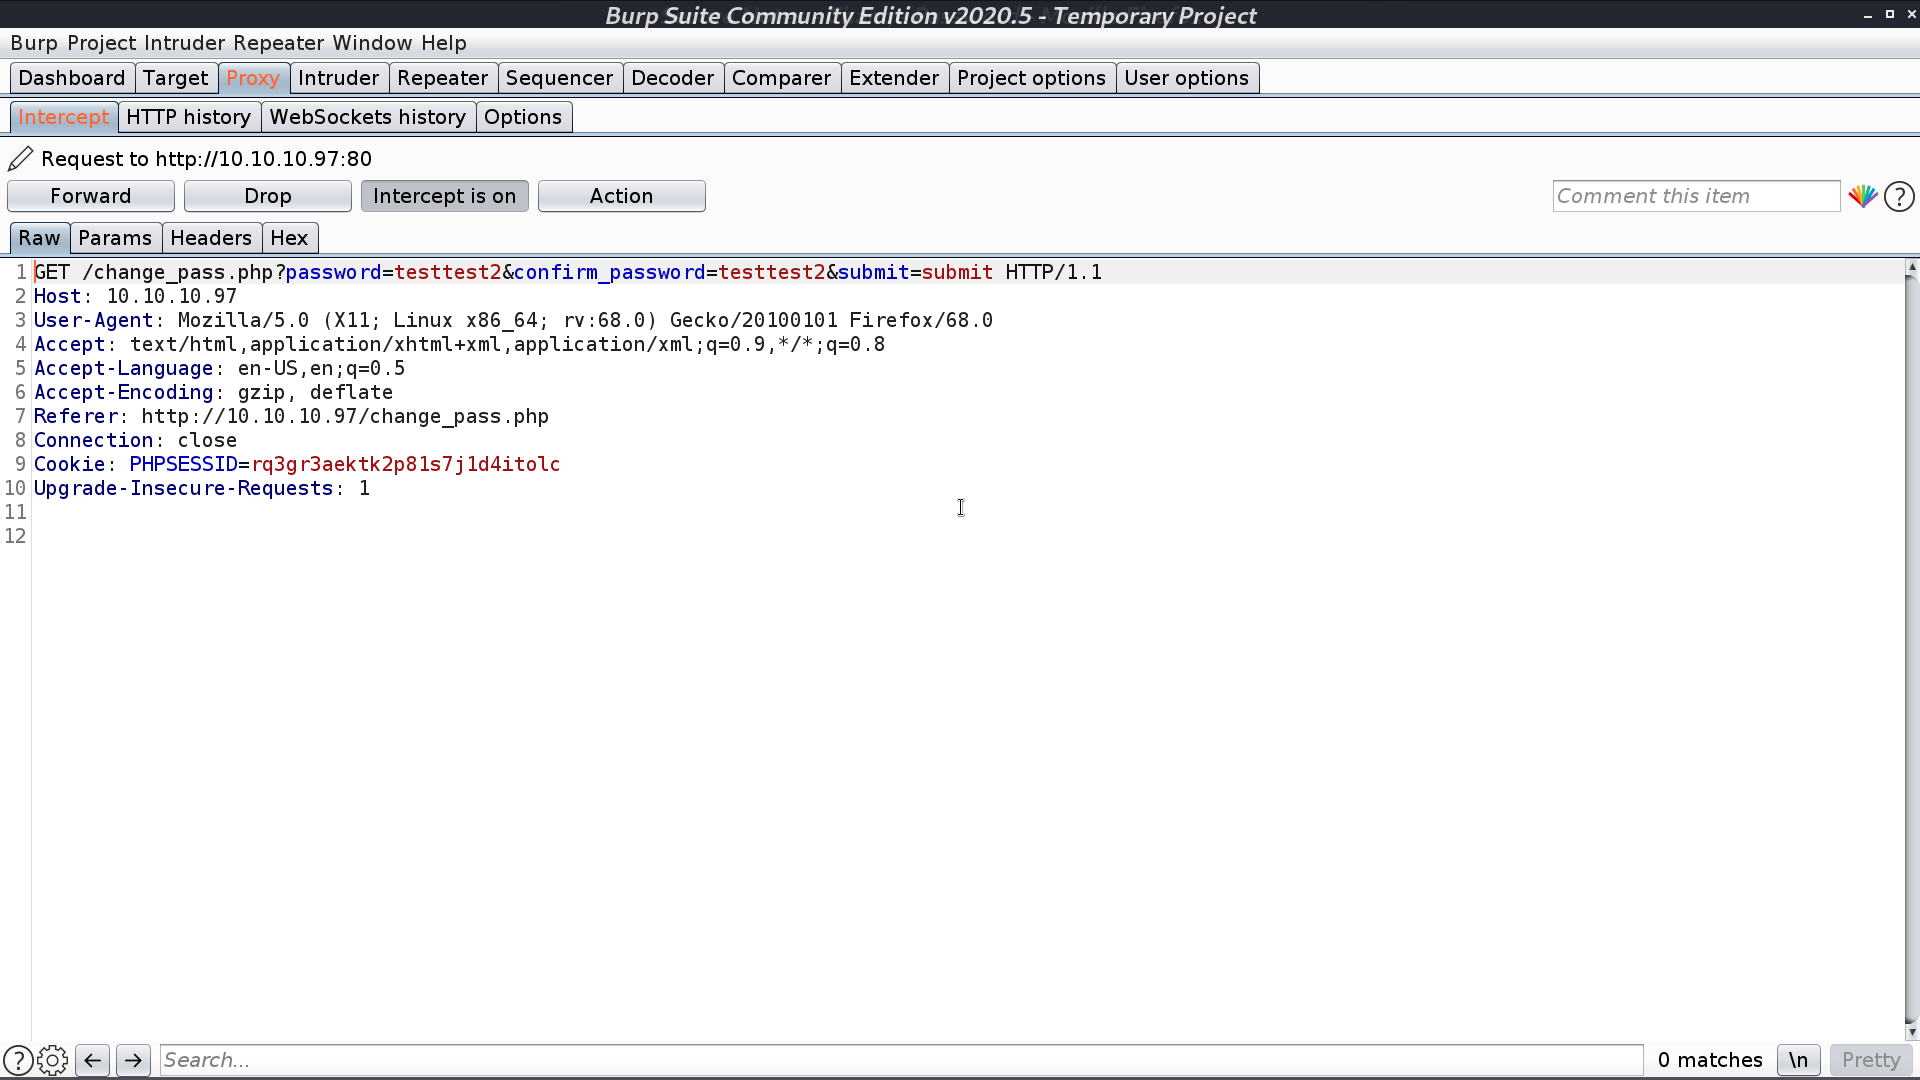The height and width of the screenshot is (1080, 1920).
Task: Open the Project menu
Action: [x=101, y=43]
